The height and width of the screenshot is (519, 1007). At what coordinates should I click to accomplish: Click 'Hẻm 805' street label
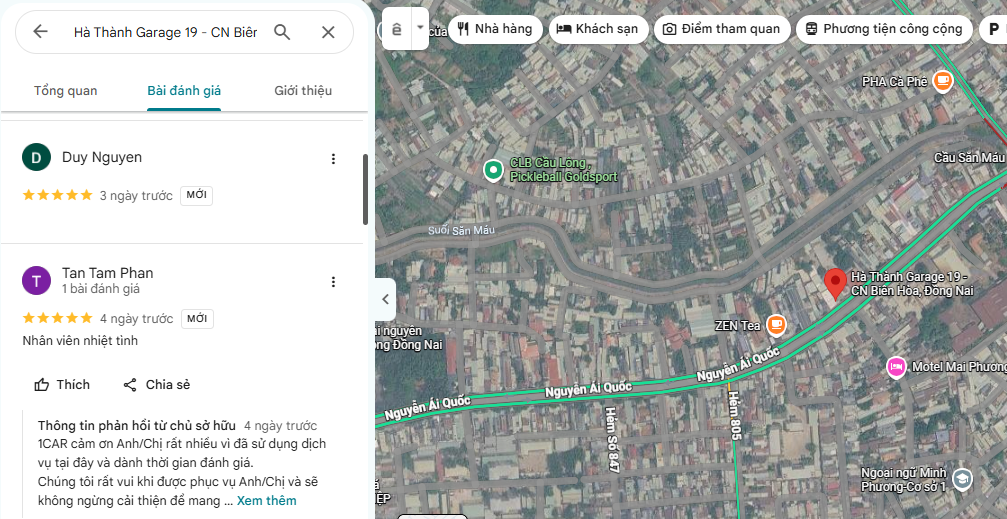click(736, 416)
